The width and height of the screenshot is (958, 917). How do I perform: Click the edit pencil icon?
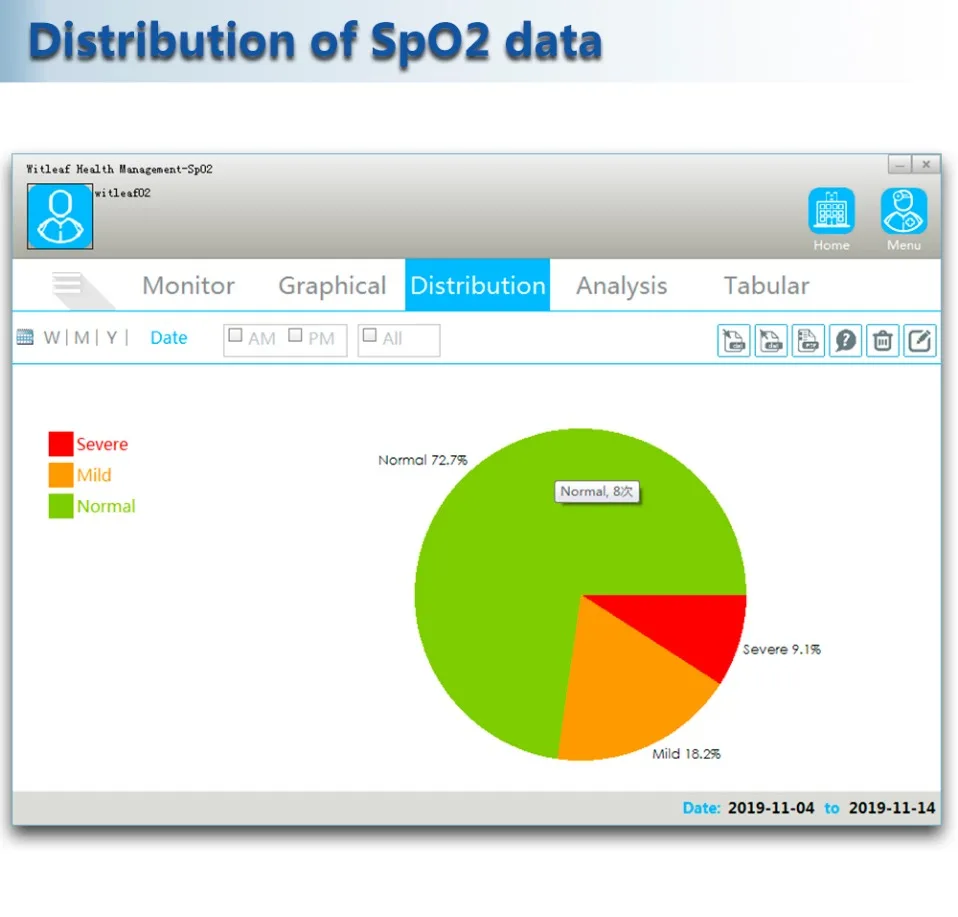(x=920, y=340)
